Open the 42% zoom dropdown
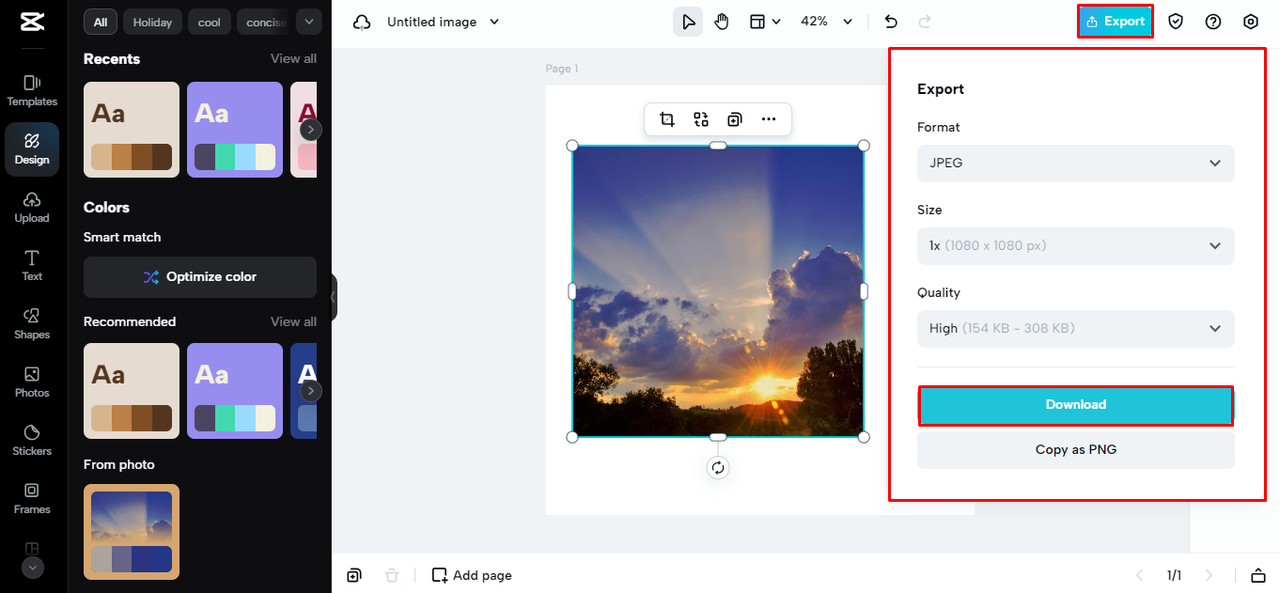This screenshot has height=593, width=1280. click(x=826, y=21)
